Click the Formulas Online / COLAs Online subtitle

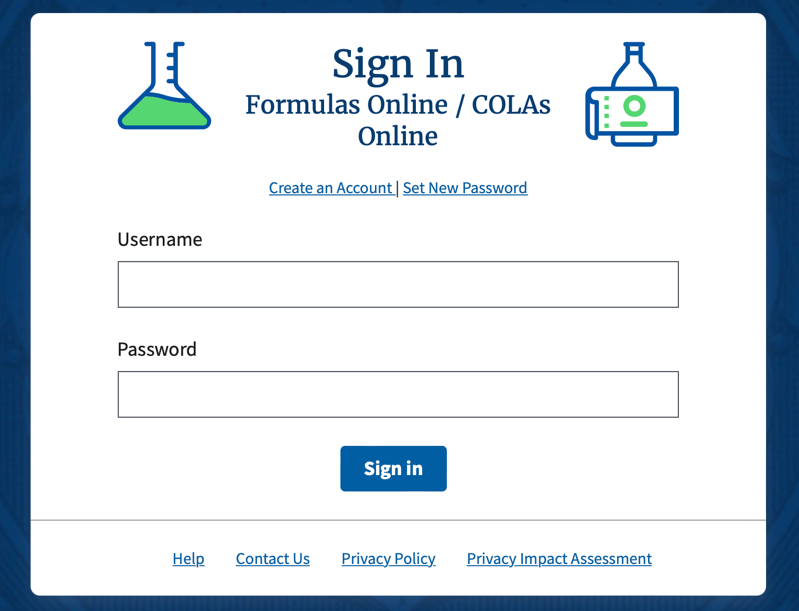click(x=398, y=120)
